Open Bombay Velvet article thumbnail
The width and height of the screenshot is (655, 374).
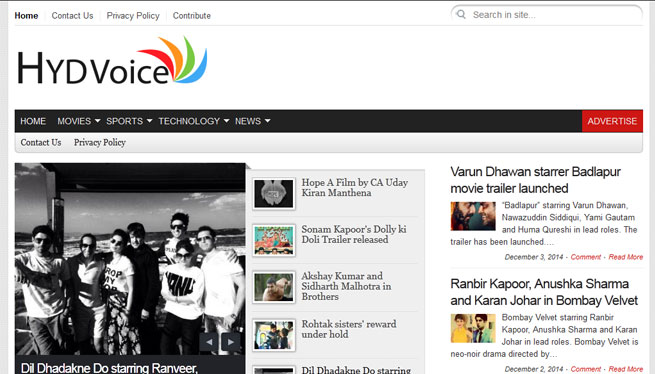click(473, 328)
